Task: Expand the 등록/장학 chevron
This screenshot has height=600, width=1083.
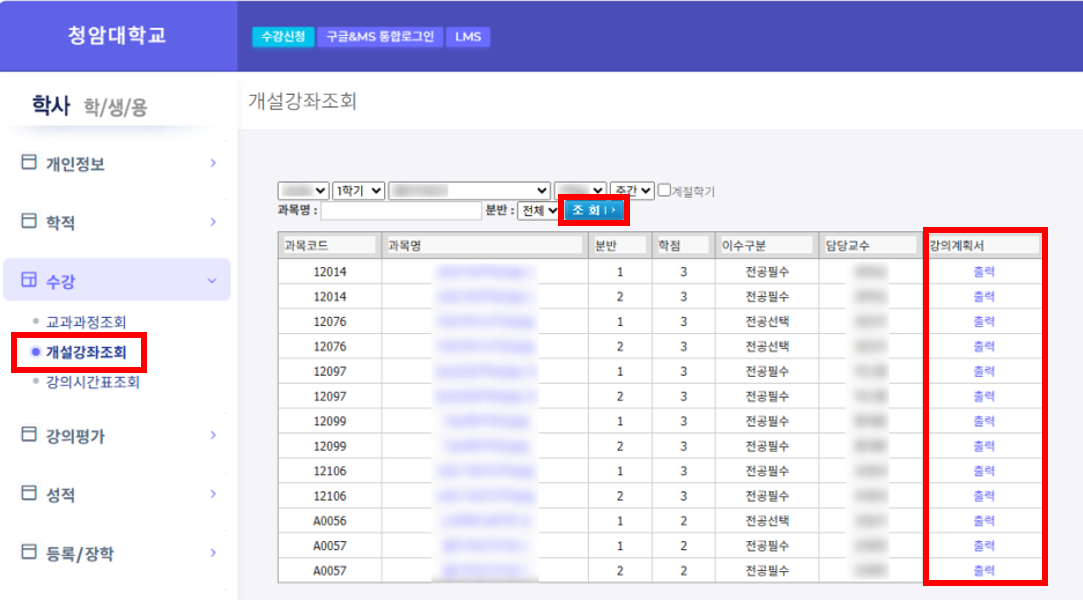Action: (213, 552)
